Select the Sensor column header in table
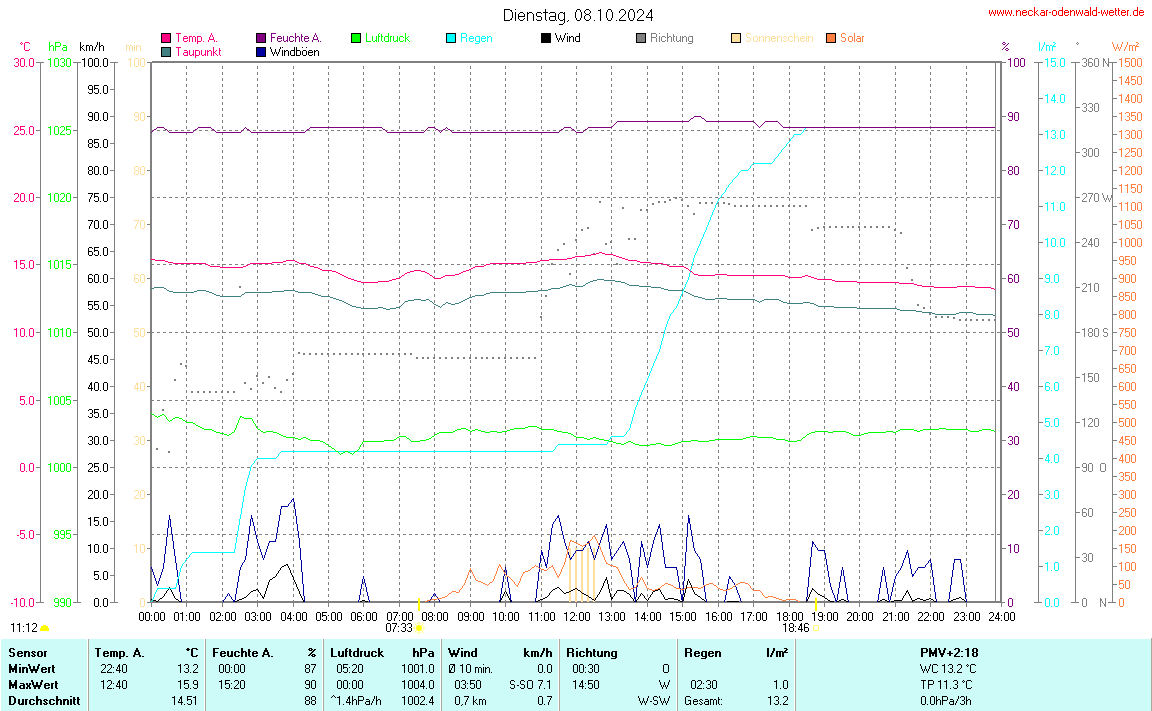 point(27,652)
